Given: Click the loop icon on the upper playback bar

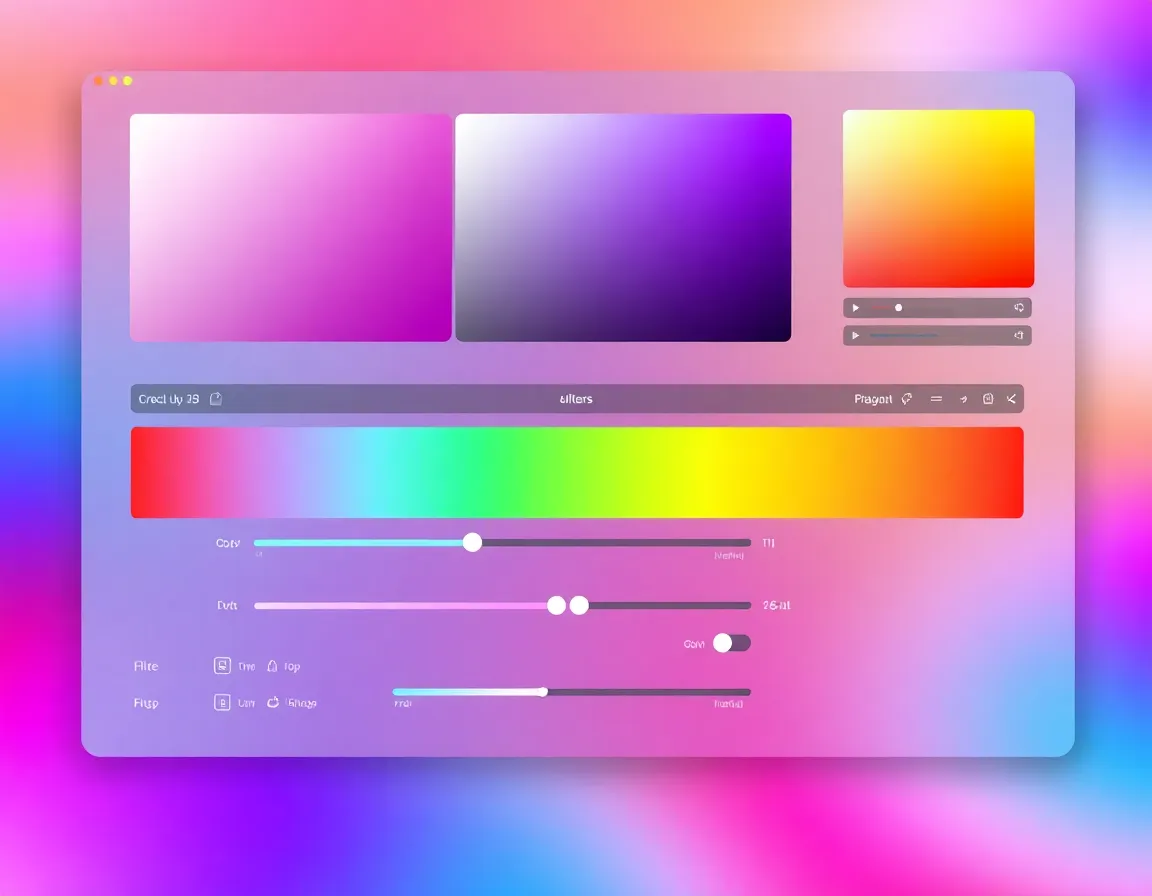Looking at the screenshot, I should pos(1021,307).
